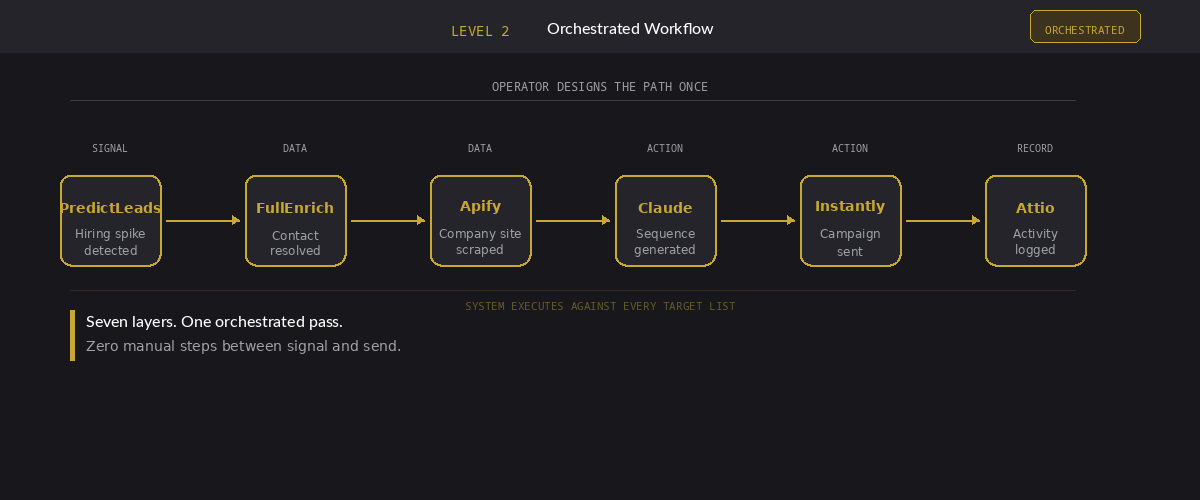The width and height of the screenshot is (1200, 500).
Task: Click the Seven layers. One orchestrated pass. line
Action: pos(214,322)
